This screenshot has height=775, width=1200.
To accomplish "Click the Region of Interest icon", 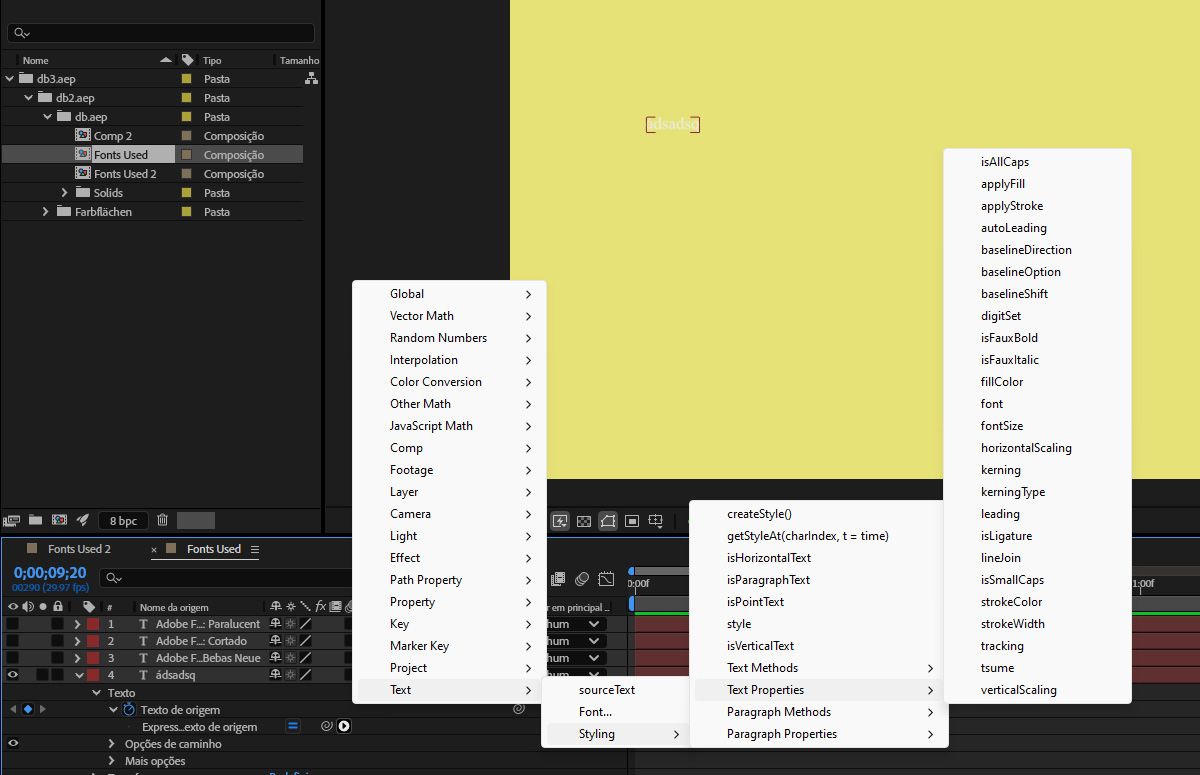I will (x=632, y=521).
